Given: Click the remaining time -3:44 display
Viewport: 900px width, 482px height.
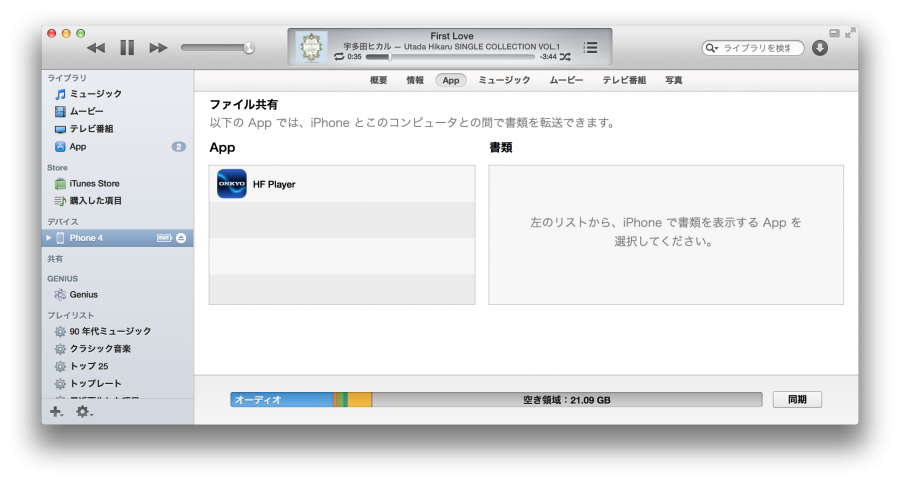Looking at the screenshot, I should (x=548, y=57).
